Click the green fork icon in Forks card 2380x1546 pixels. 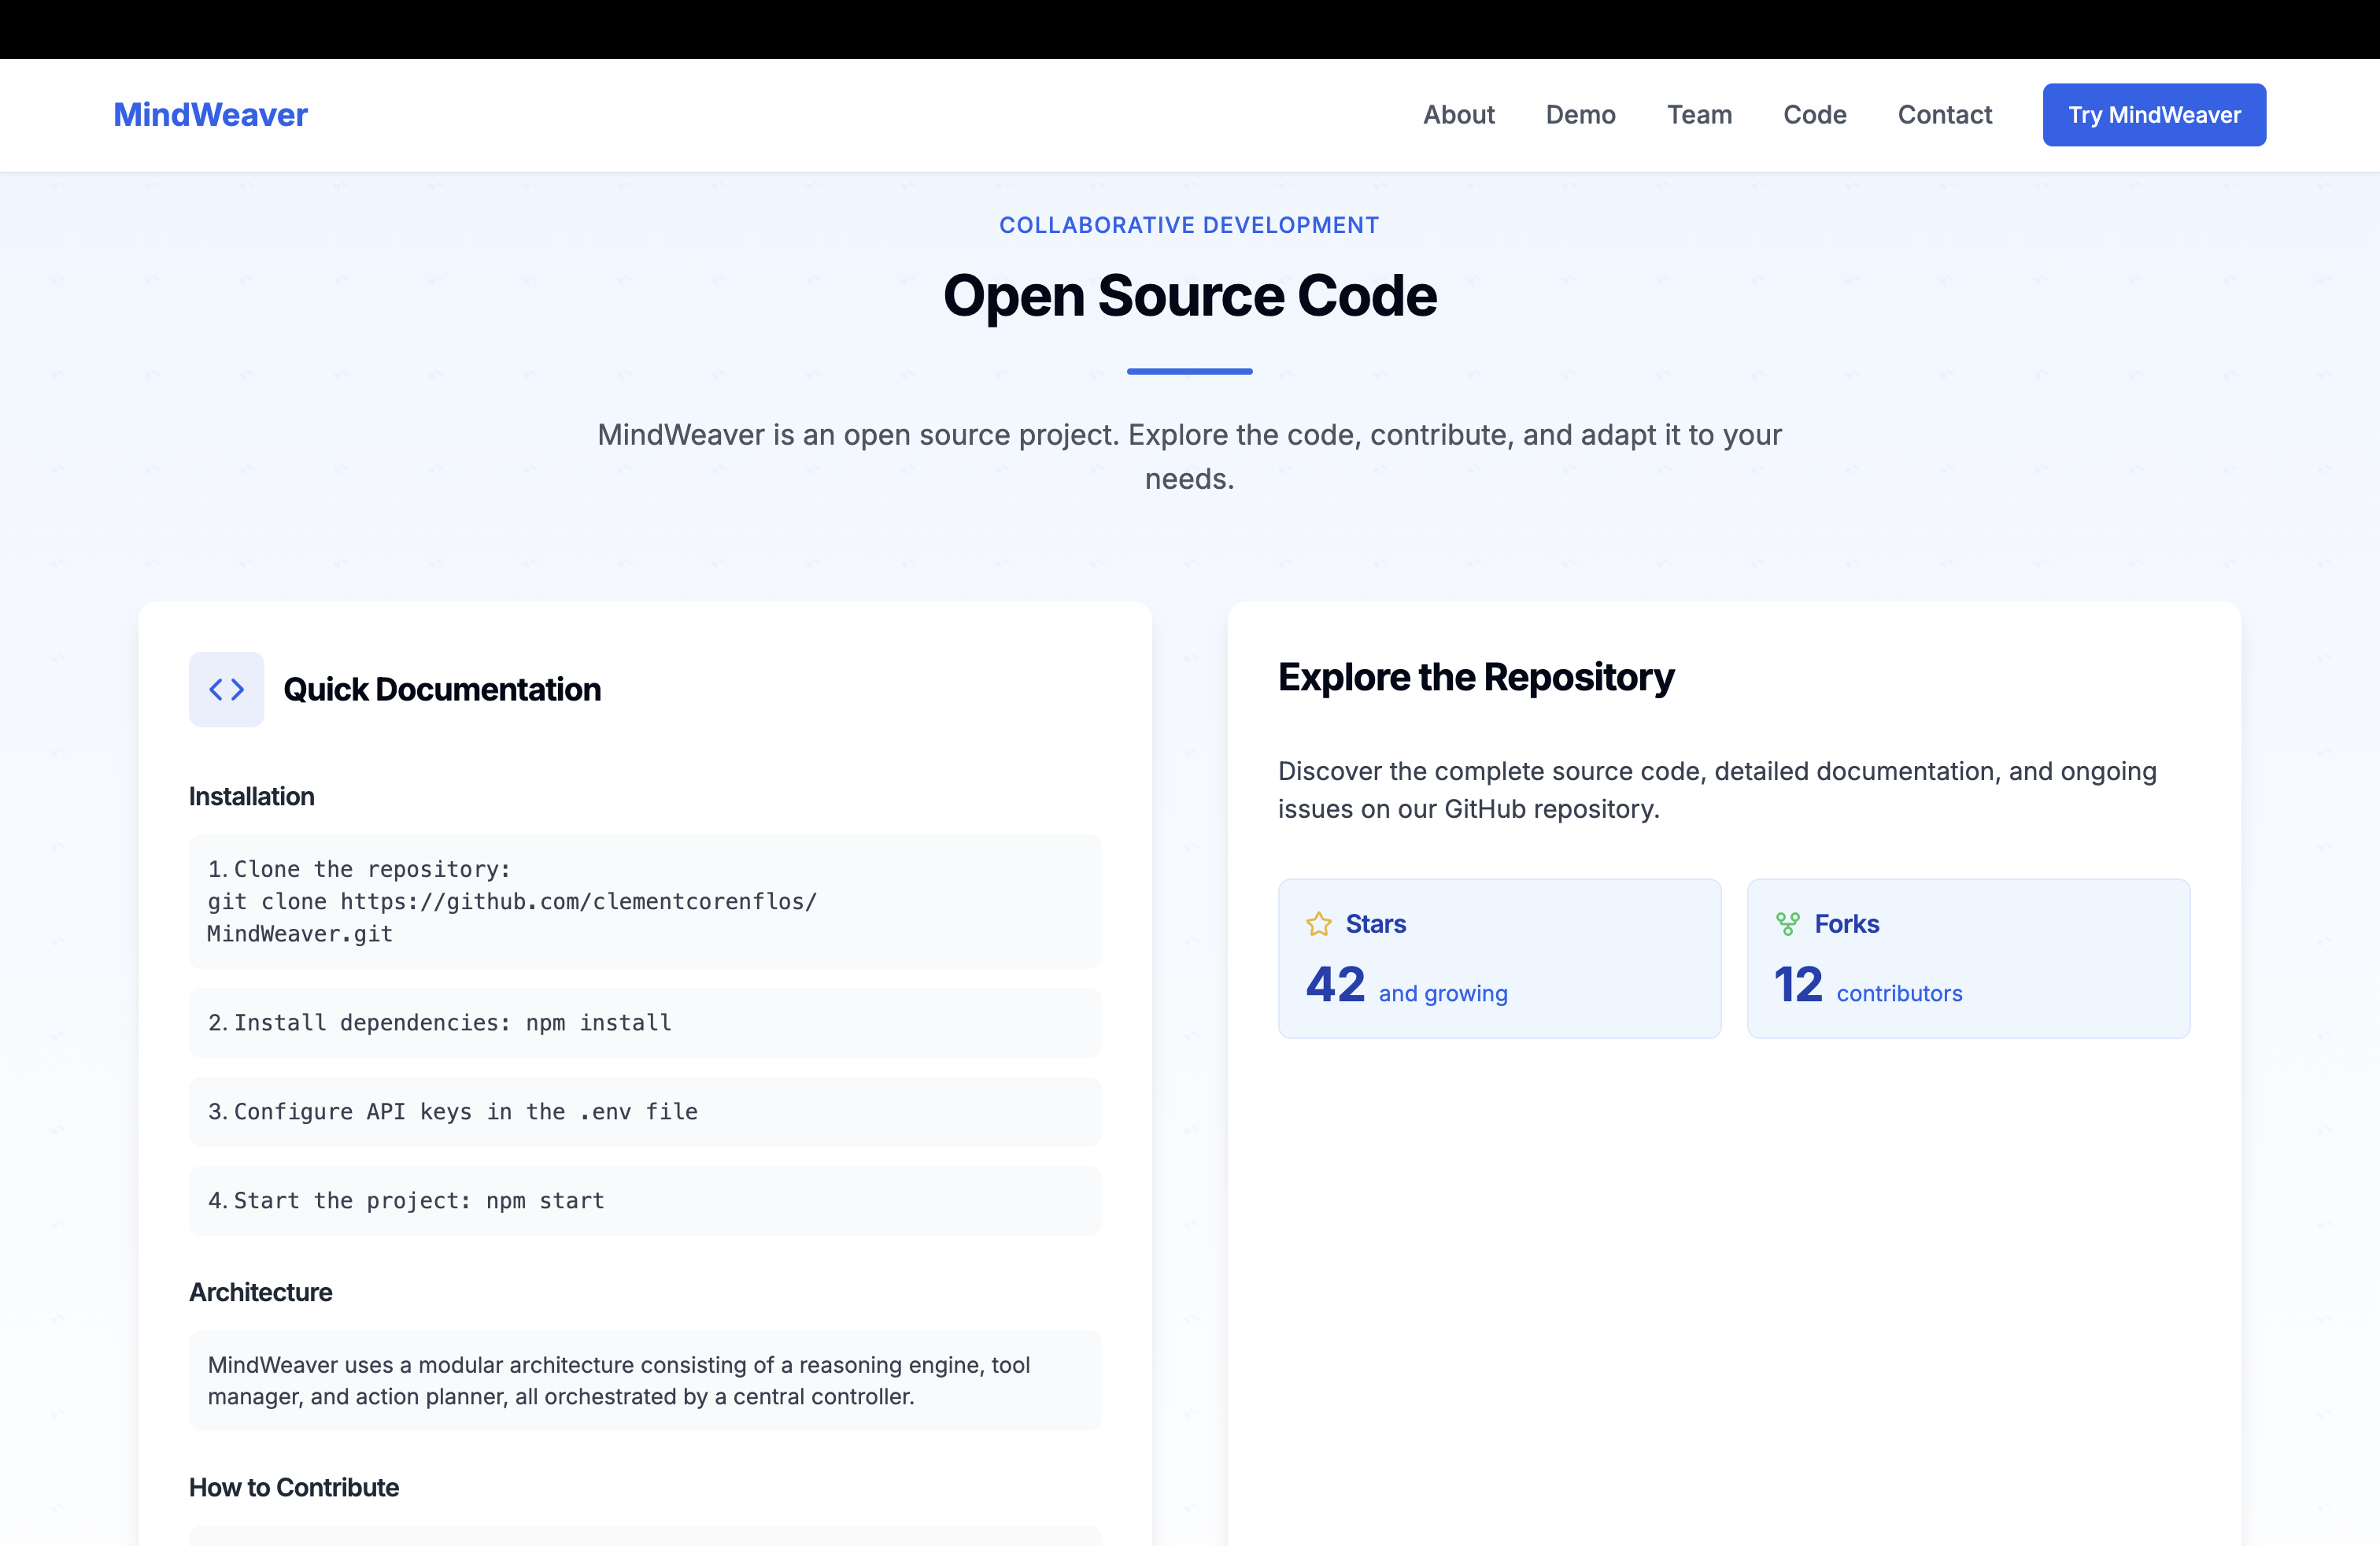point(1787,924)
